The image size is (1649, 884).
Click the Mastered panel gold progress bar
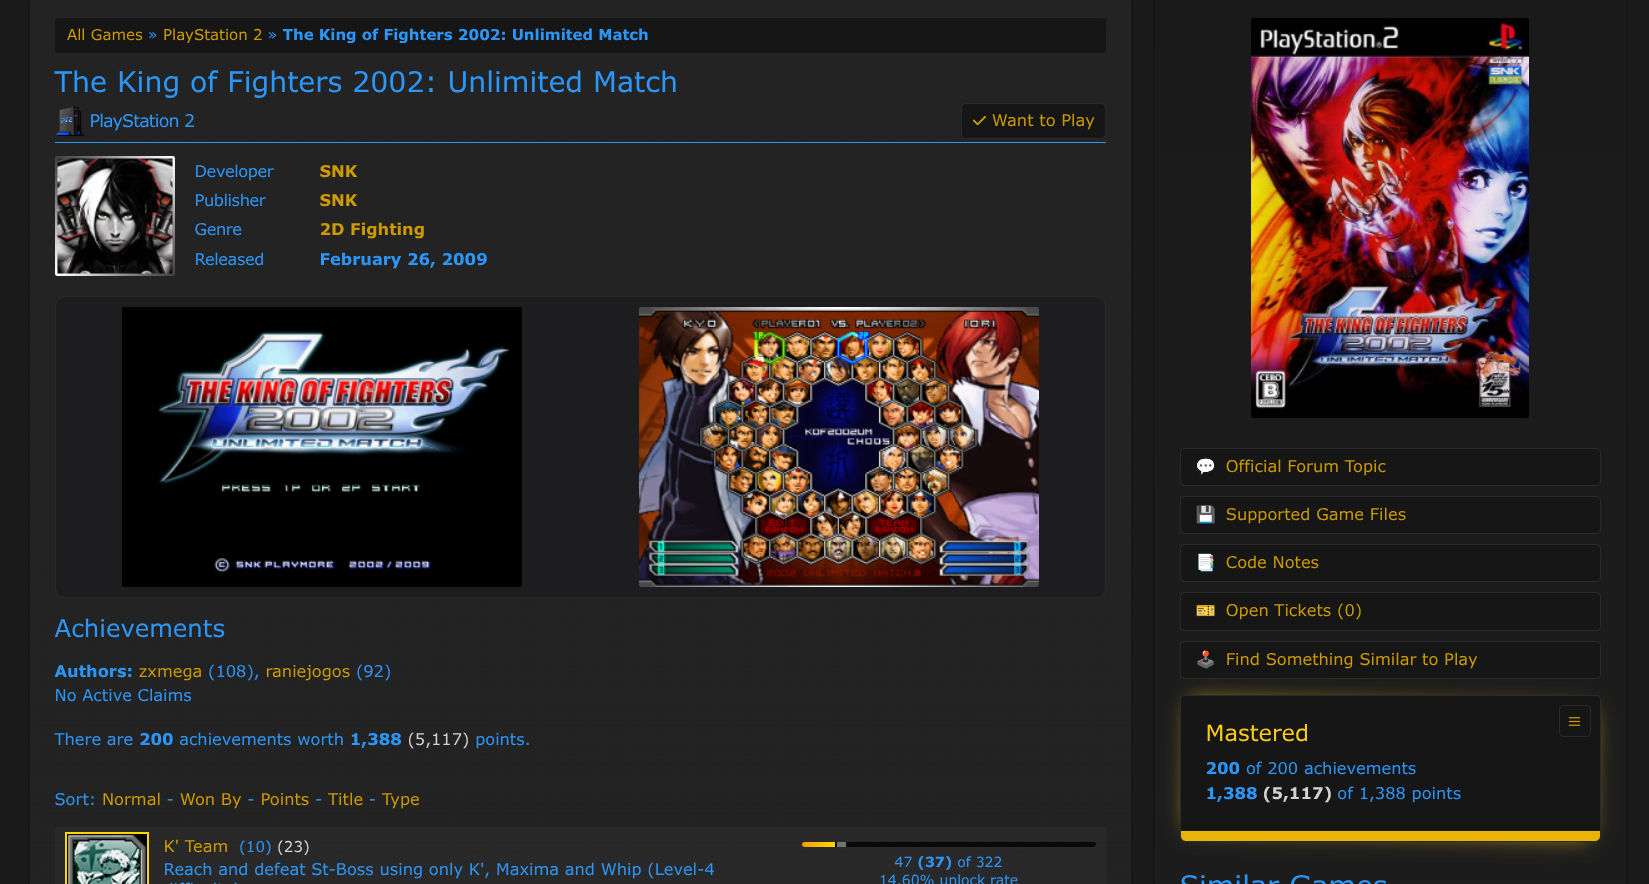coord(1390,836)
